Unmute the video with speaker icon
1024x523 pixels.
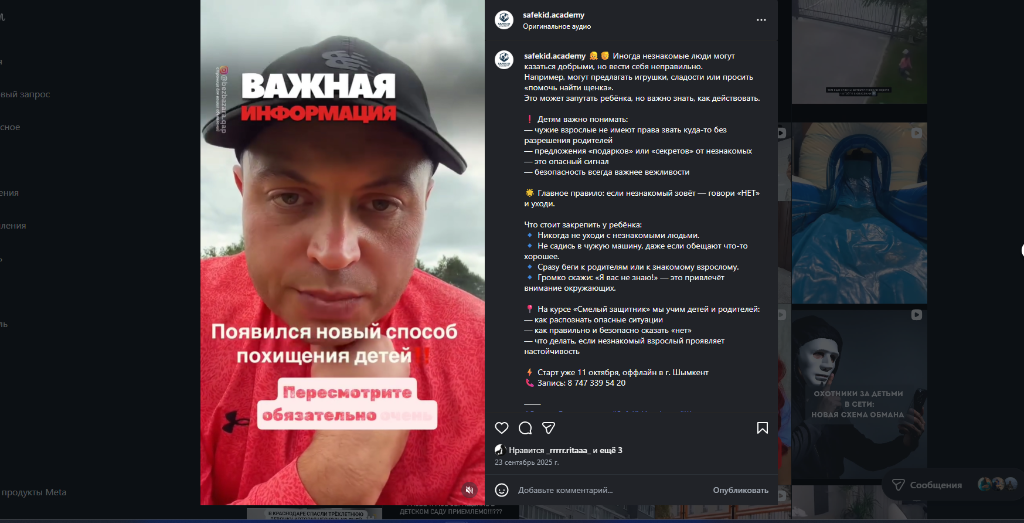(x=469, y=489)
